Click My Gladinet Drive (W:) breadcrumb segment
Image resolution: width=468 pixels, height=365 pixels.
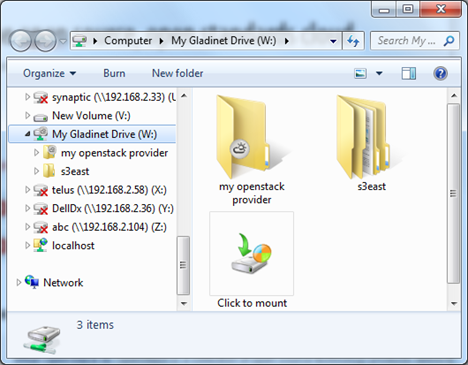pos(224,41)
